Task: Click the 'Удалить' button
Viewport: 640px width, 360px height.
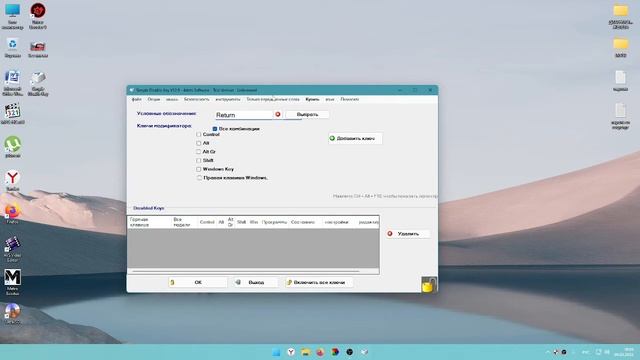Action: click(408, 234)
